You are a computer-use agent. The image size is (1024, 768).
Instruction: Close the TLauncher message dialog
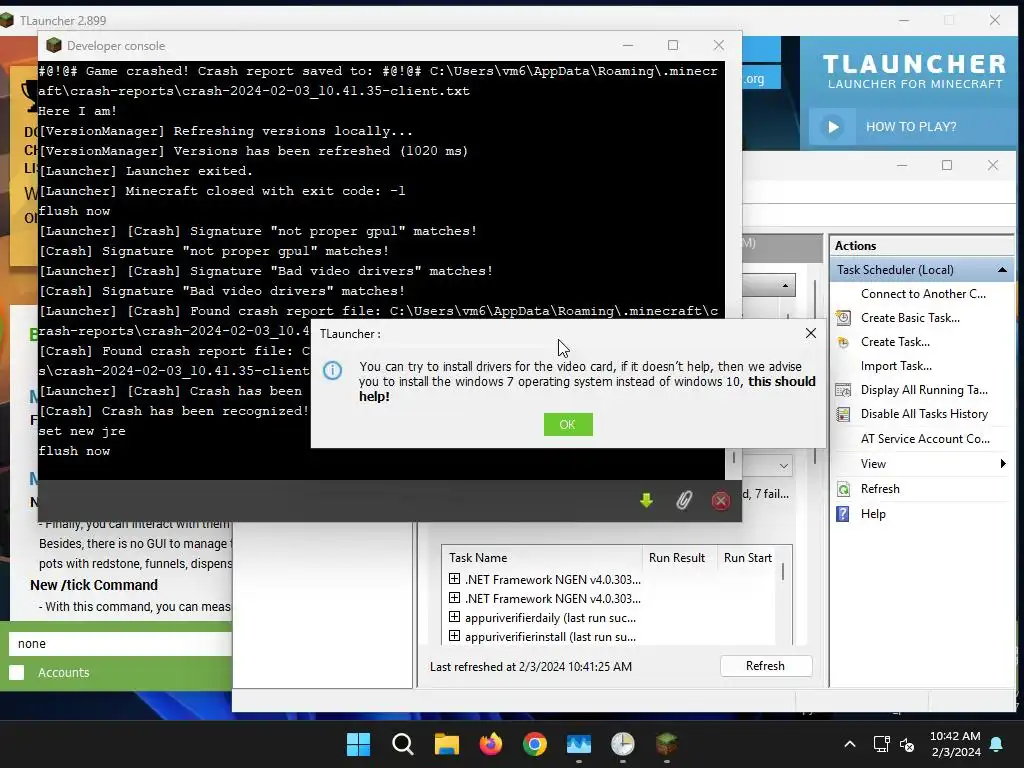coord(810,333)
